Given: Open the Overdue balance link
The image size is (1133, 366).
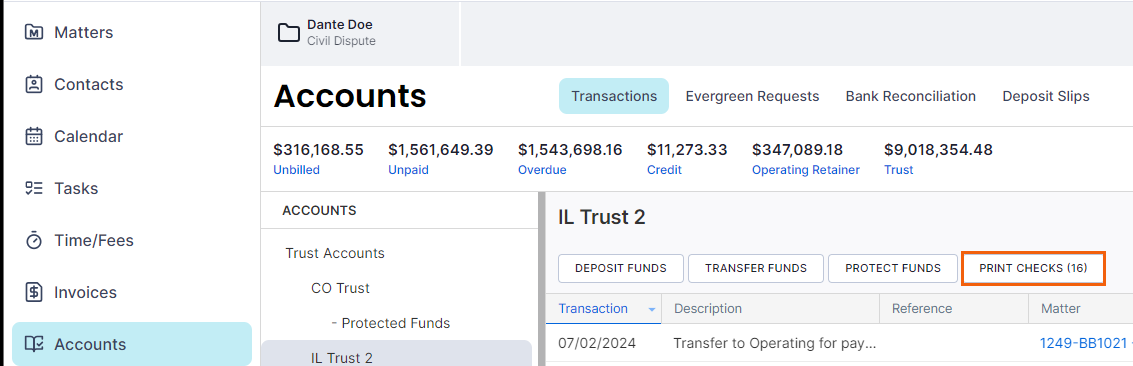Looking at the screenshot, I should [x=542, y=170].
